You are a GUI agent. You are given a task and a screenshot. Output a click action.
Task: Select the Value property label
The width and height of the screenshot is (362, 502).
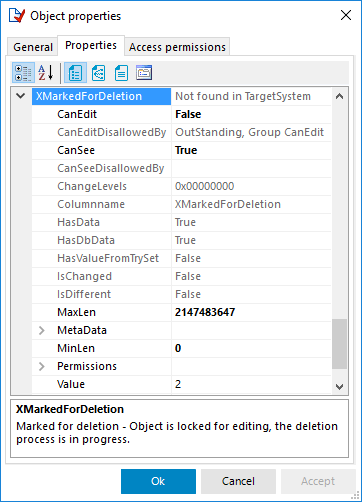71,384
